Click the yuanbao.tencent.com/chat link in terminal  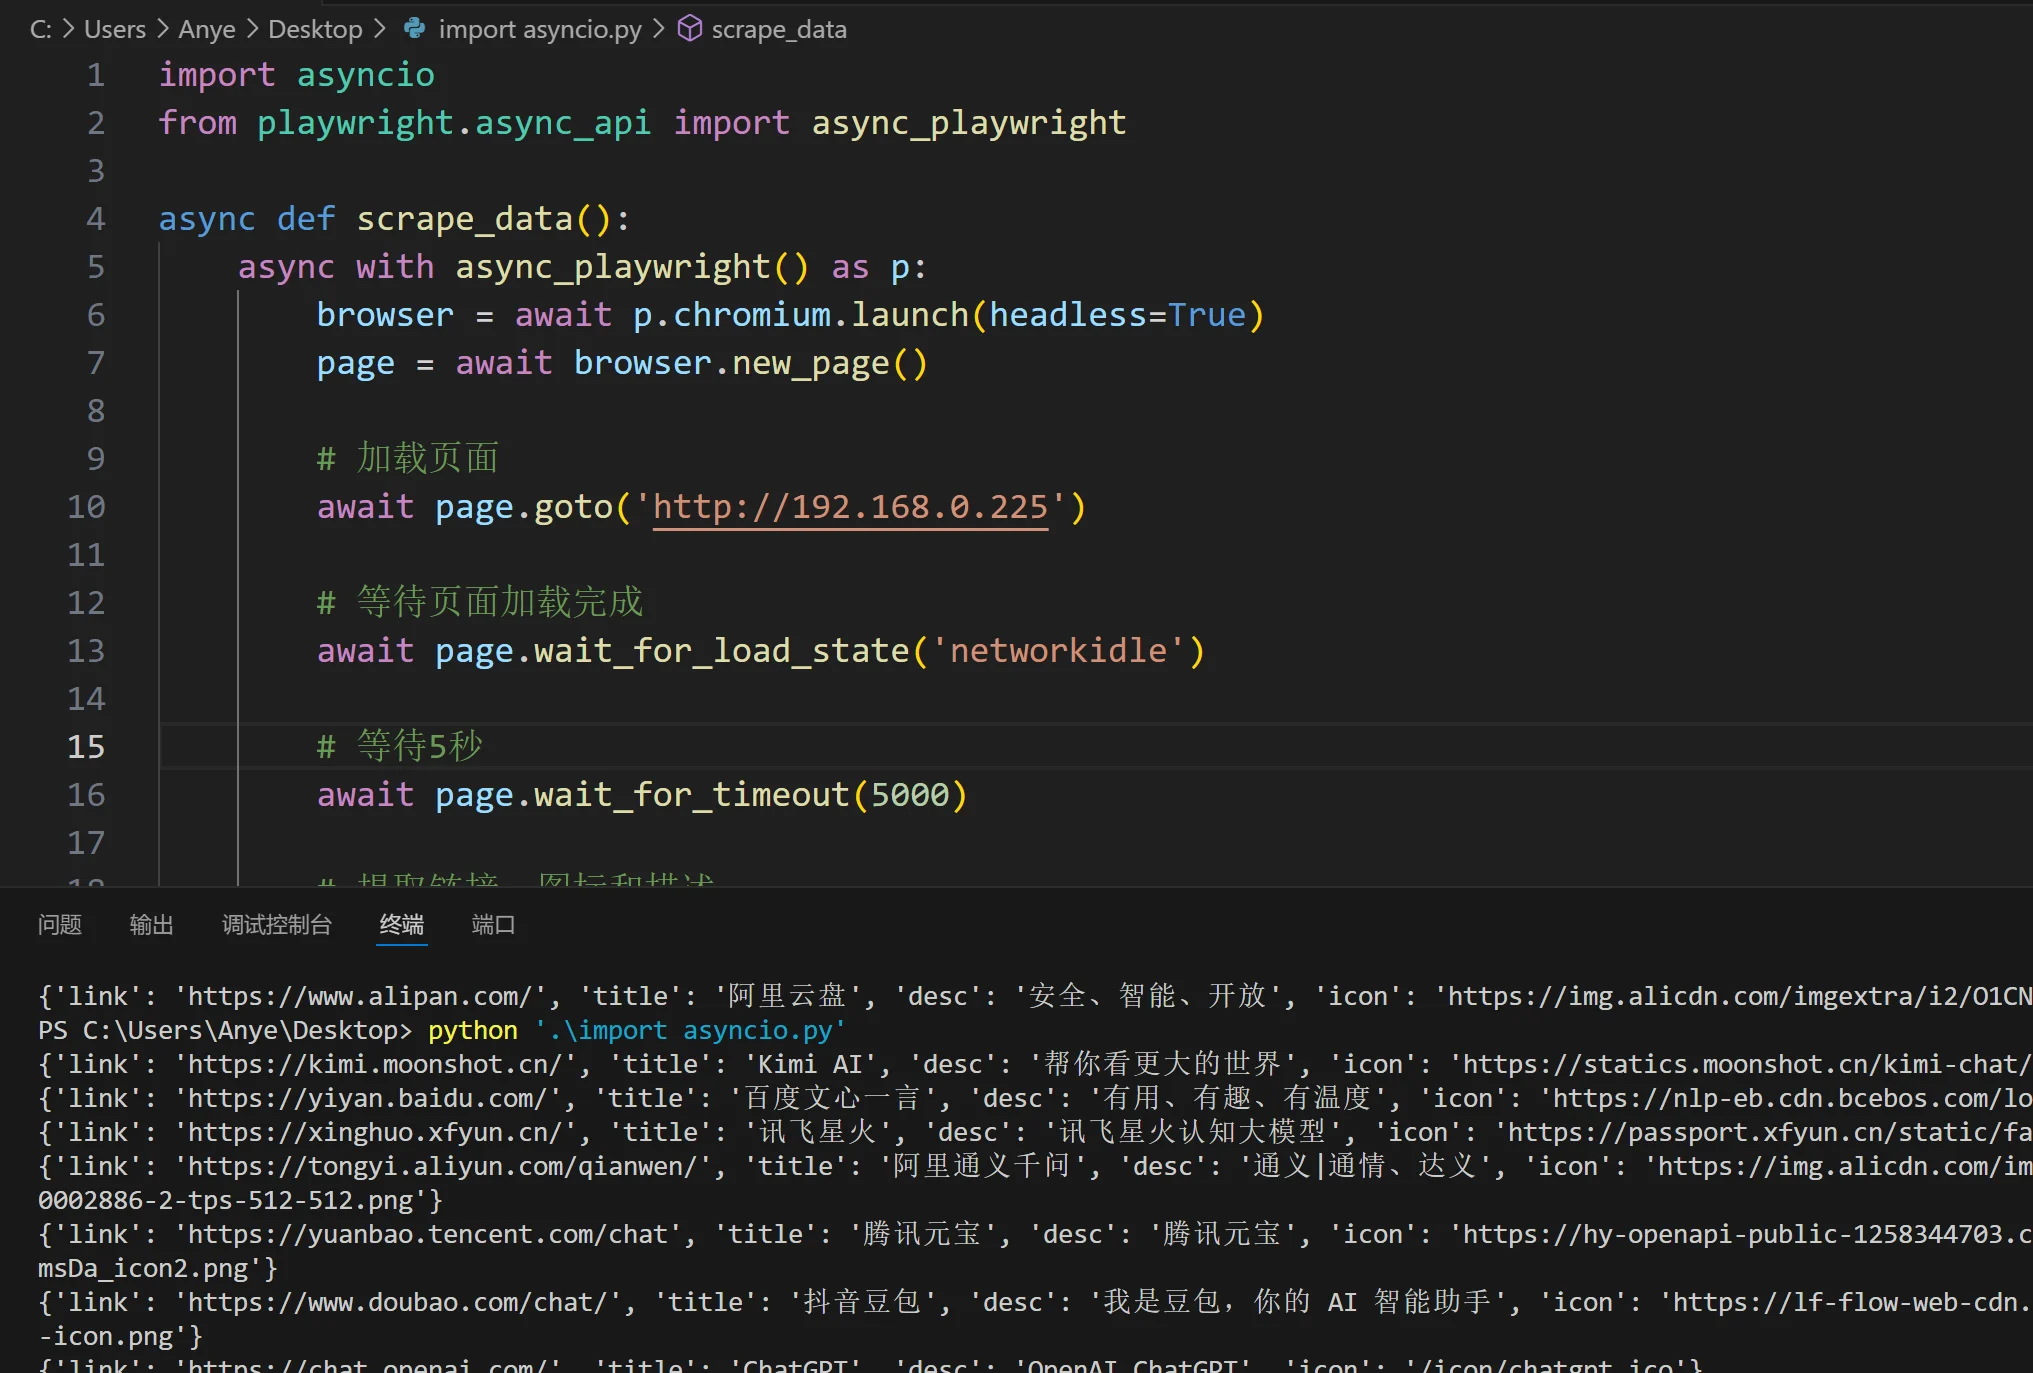427,1234
